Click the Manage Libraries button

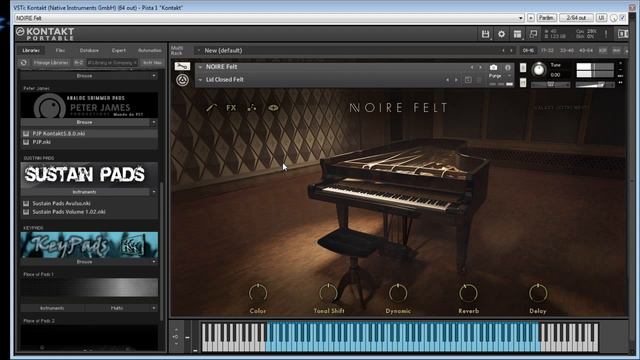point(51,62)
